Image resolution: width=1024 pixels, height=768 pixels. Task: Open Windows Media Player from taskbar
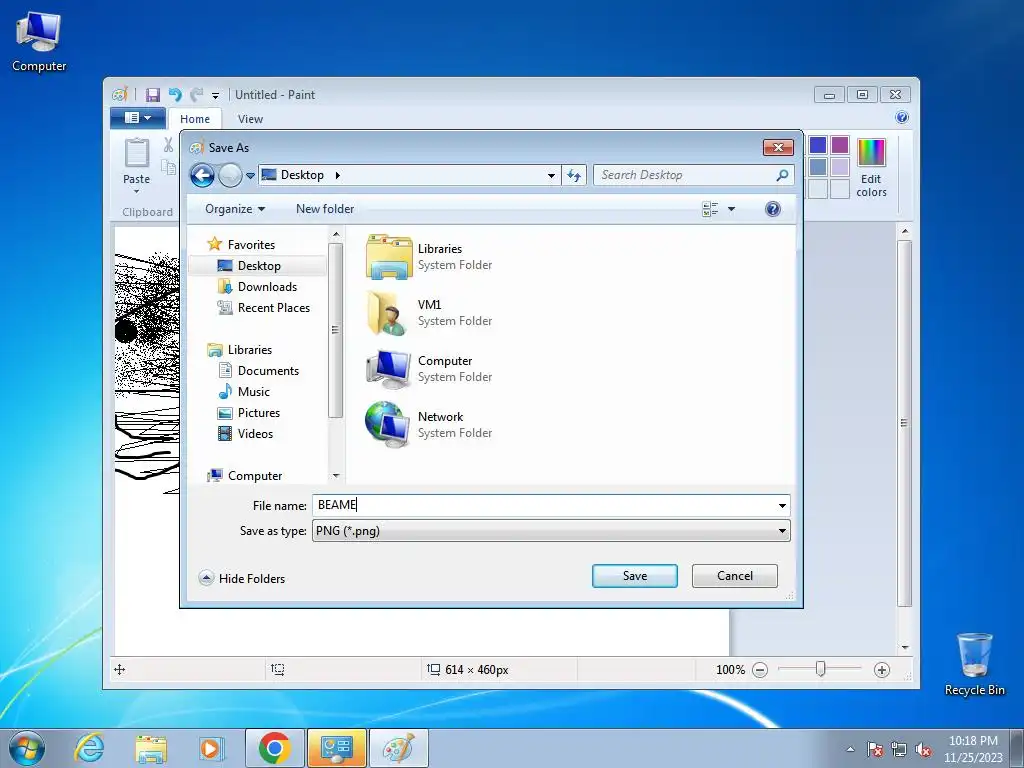tap(210, 748)
